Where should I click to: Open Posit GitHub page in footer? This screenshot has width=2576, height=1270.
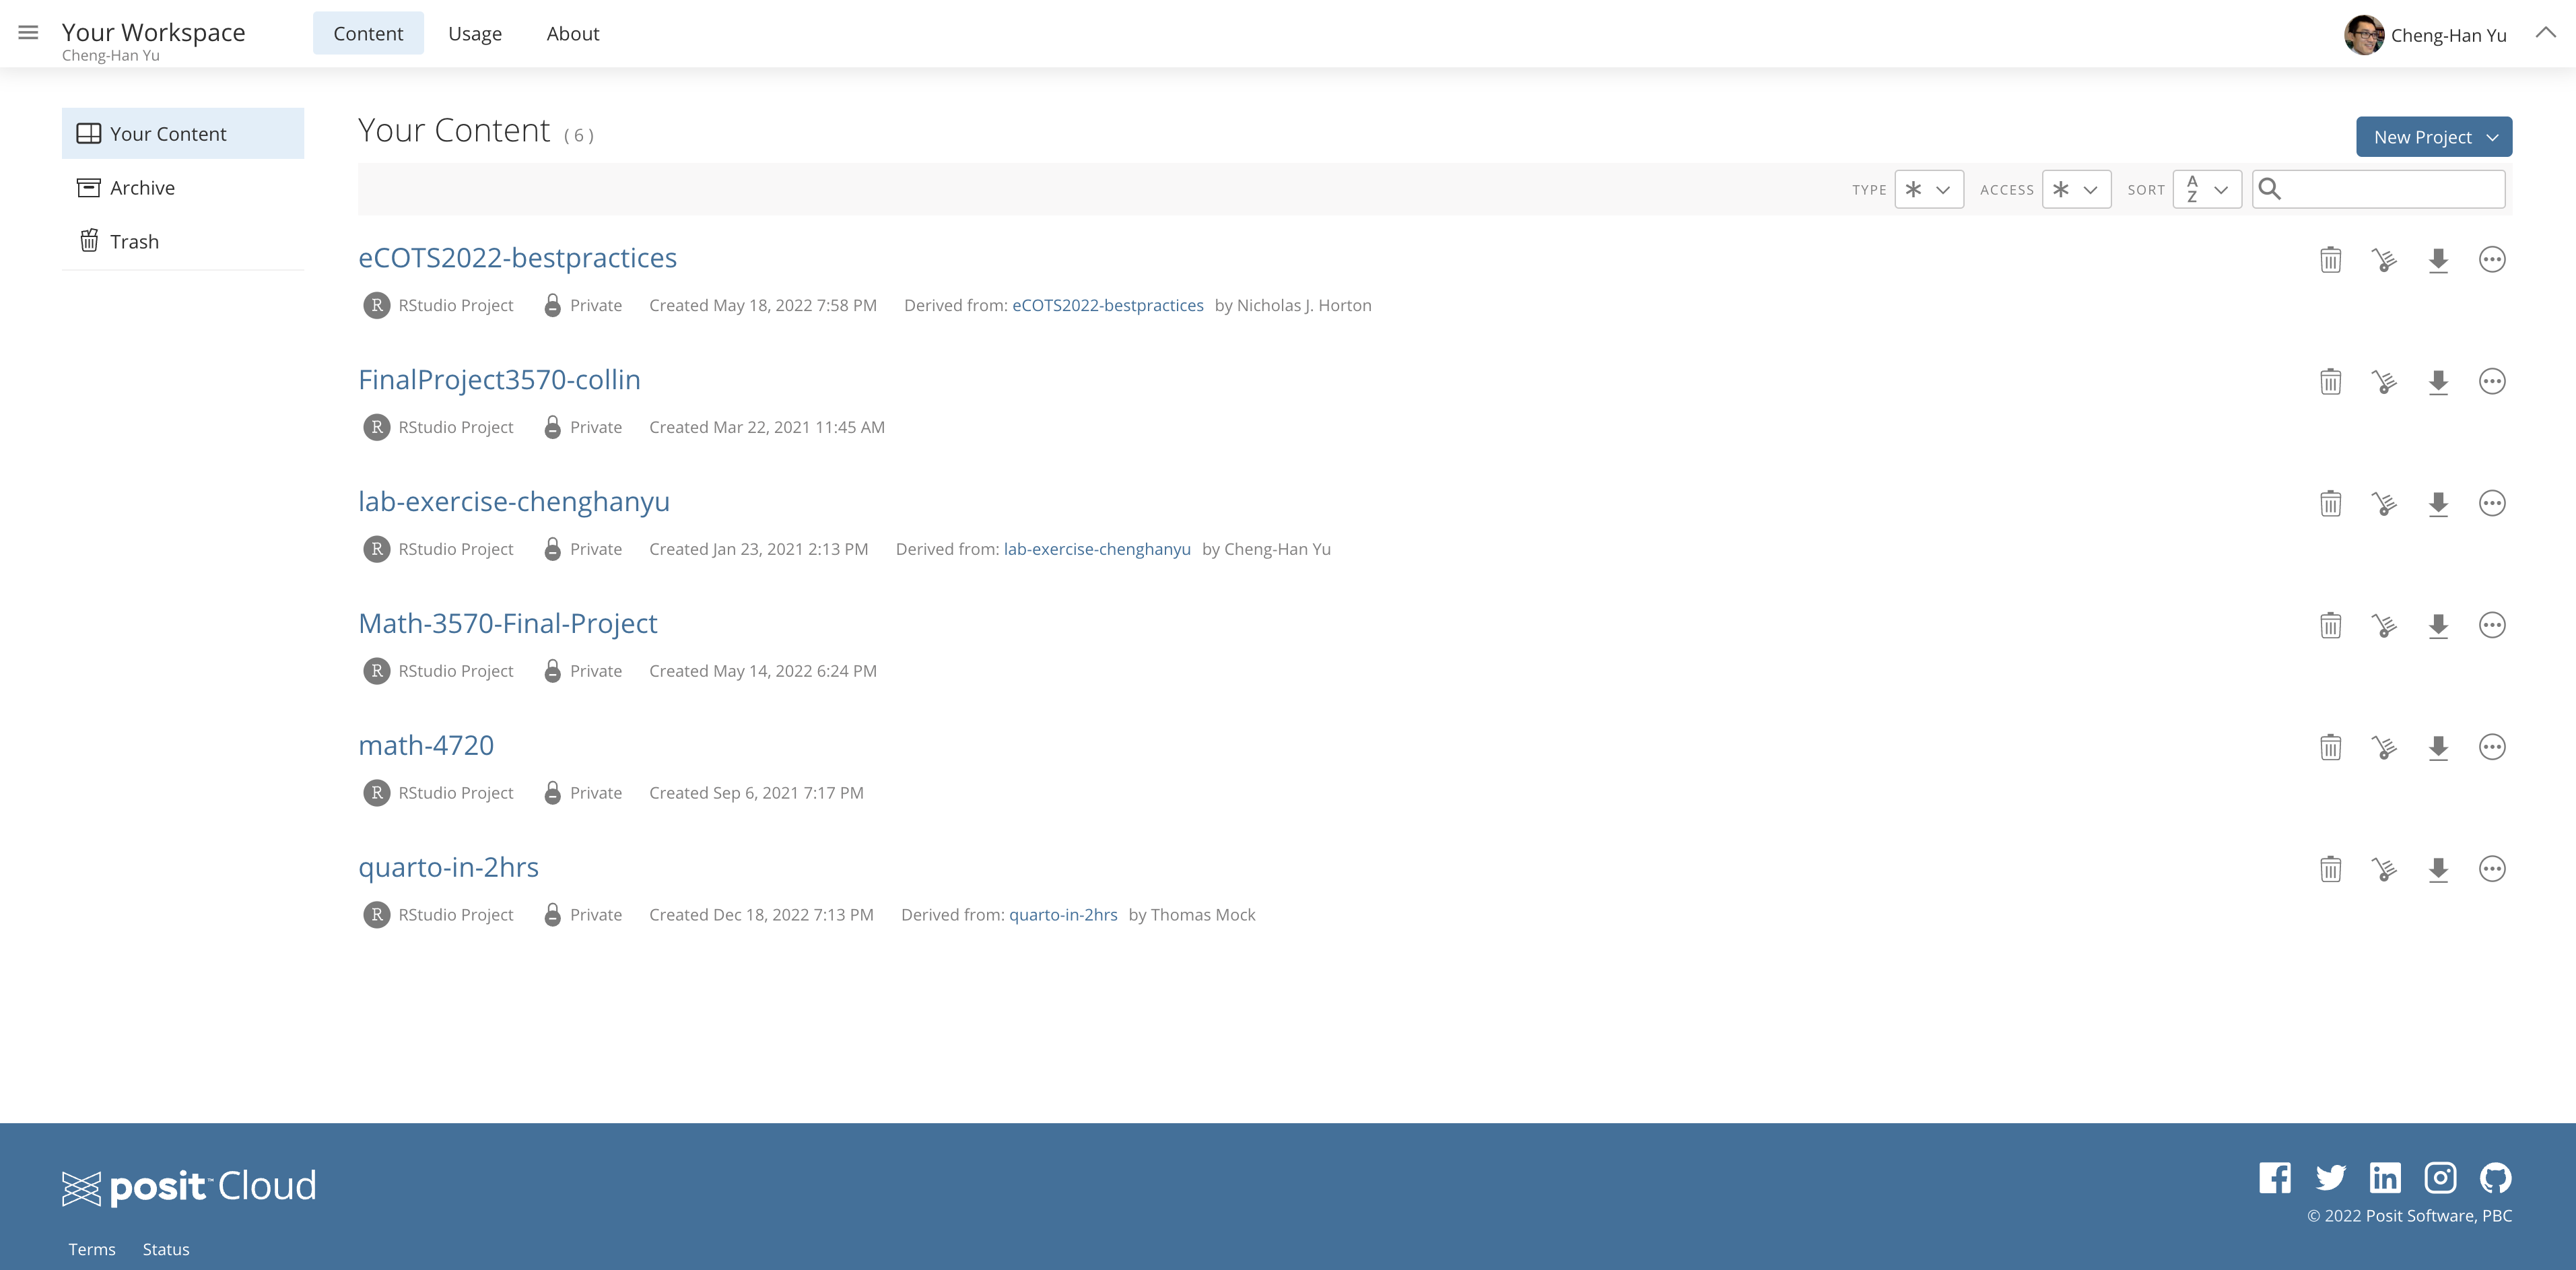coord(2495,1178)
